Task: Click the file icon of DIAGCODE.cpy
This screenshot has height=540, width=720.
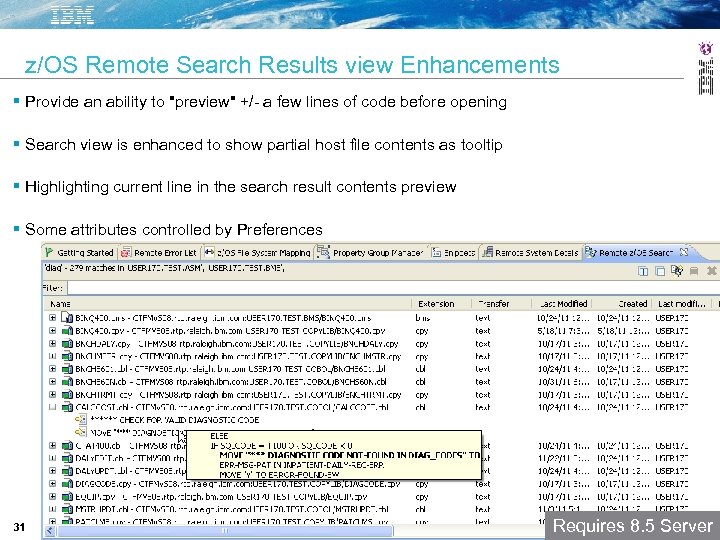Action: point(67,484)
